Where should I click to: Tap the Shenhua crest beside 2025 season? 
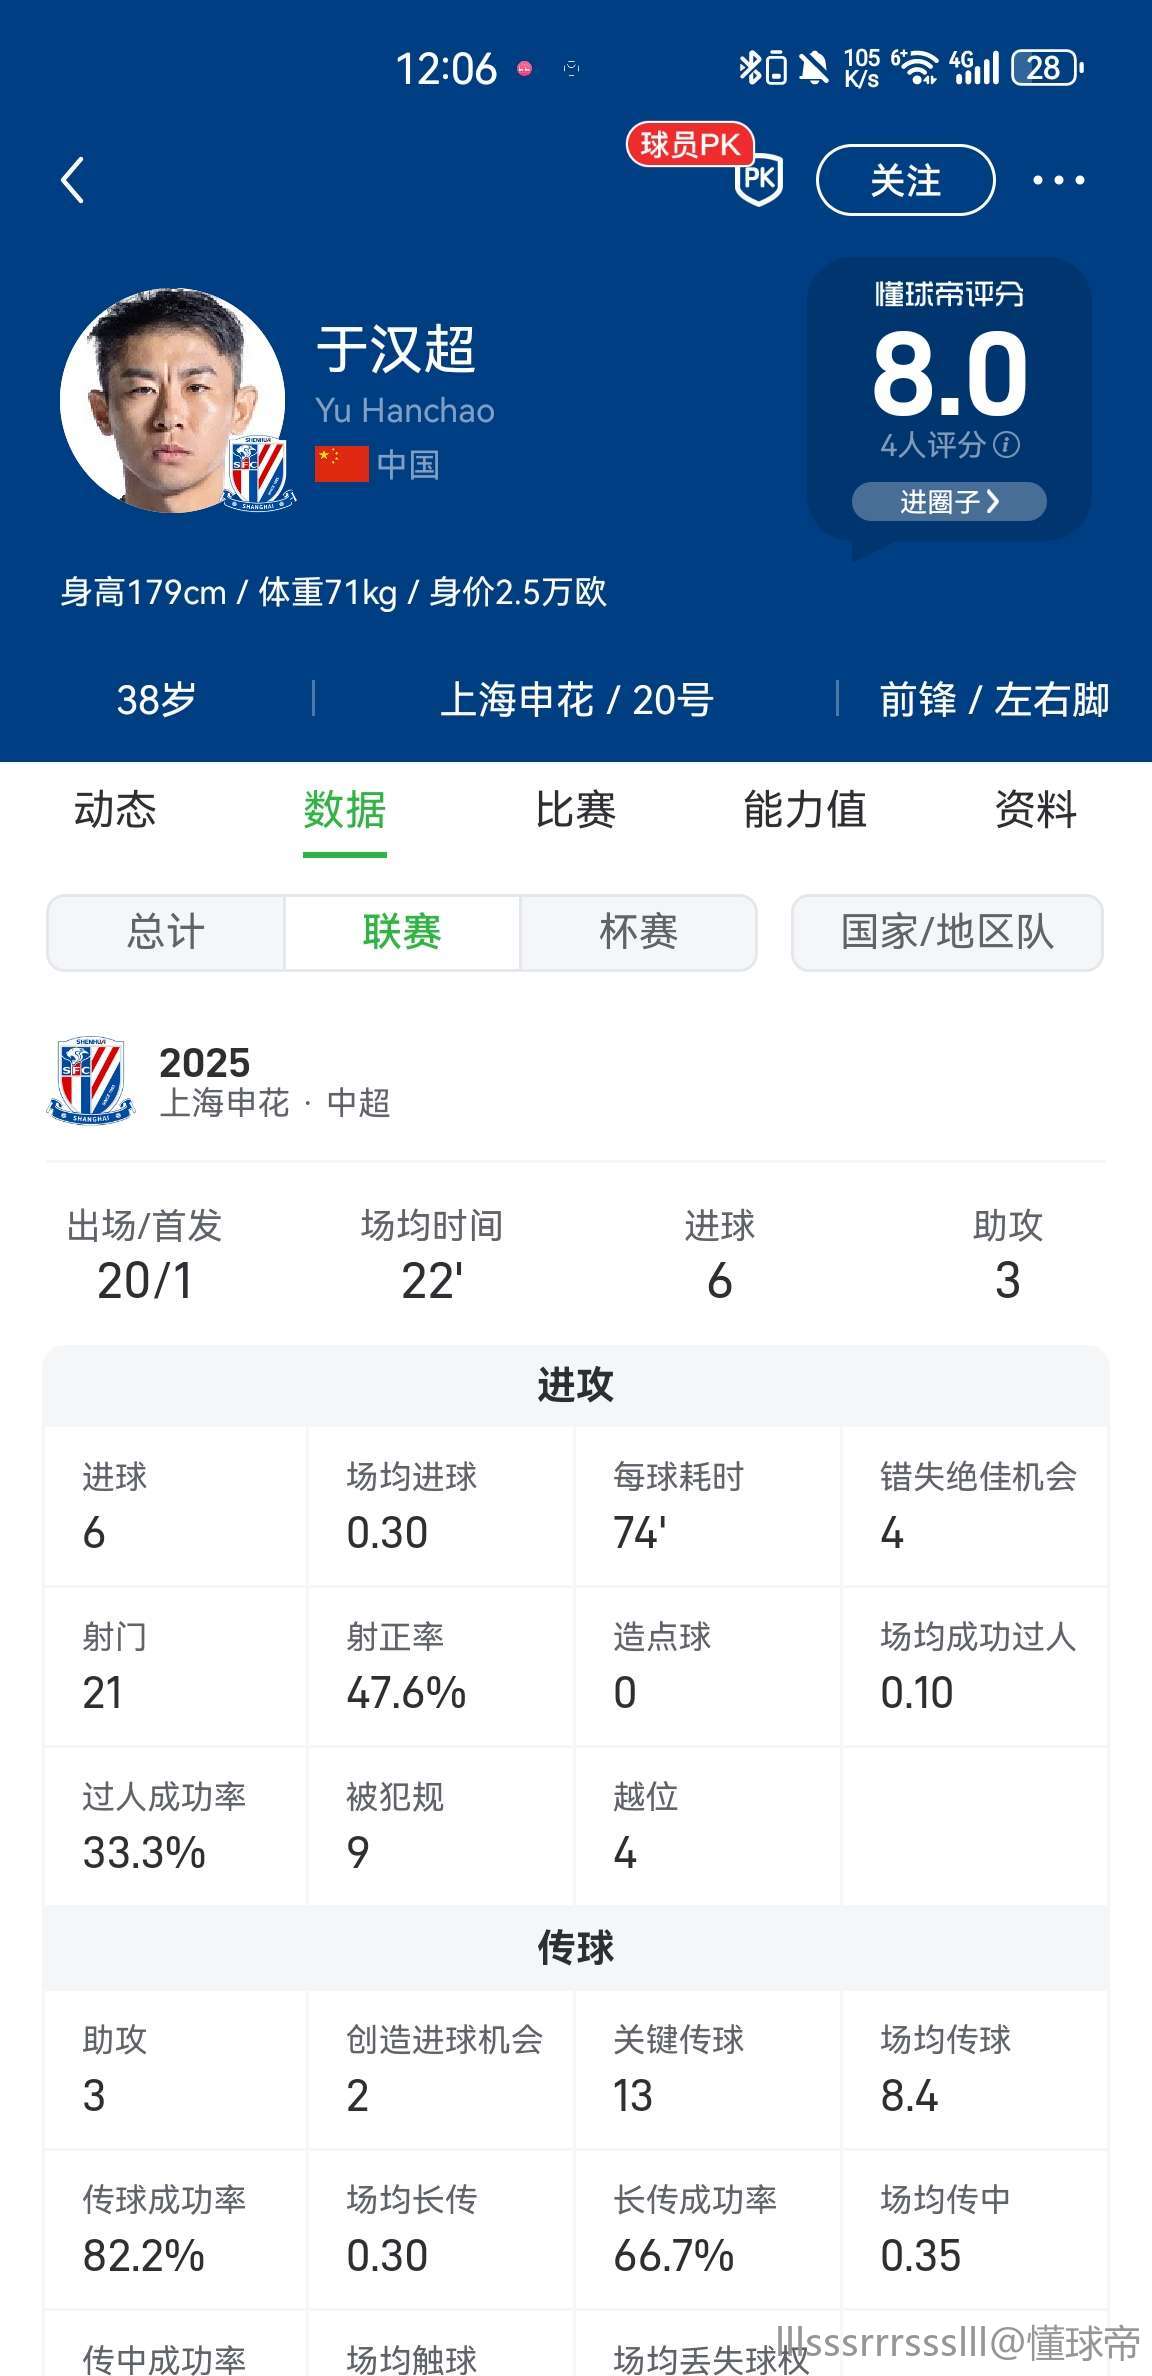pyautogui.click(x=90, y=1081)
